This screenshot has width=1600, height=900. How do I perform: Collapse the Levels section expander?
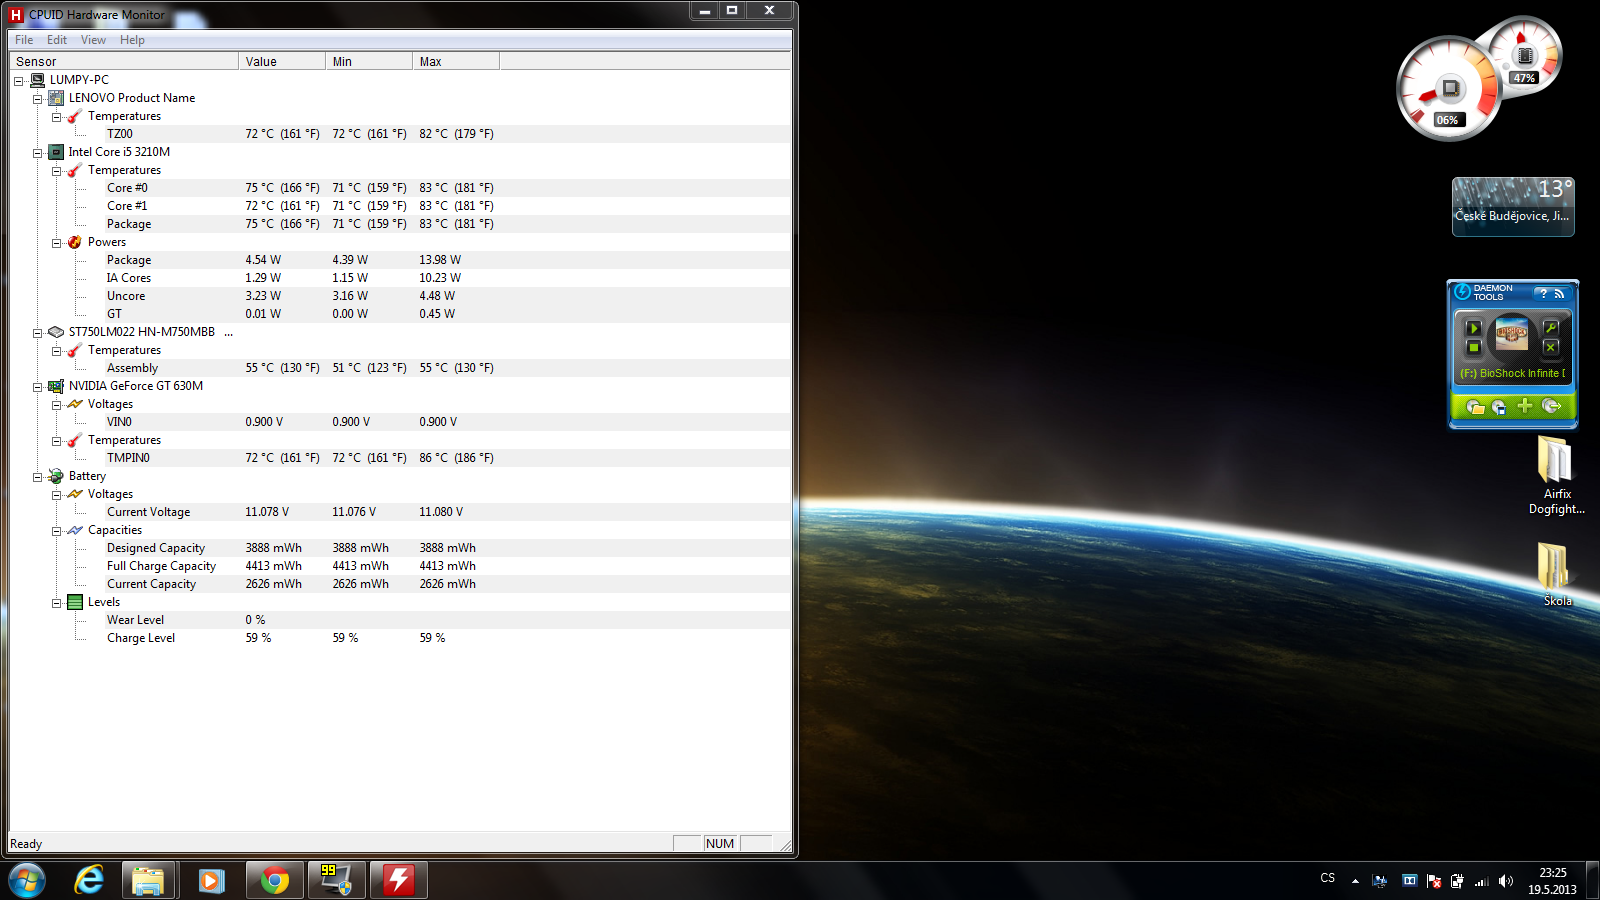click(56, 603)
